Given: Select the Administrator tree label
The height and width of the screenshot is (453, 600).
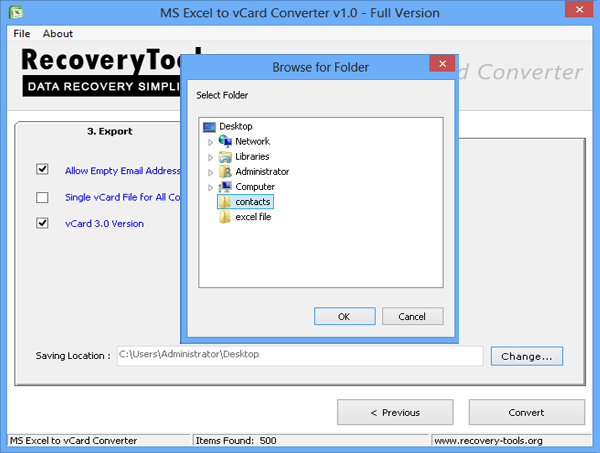Looking at the screenshot, I should pyautogui.click(x=262, y=172).
